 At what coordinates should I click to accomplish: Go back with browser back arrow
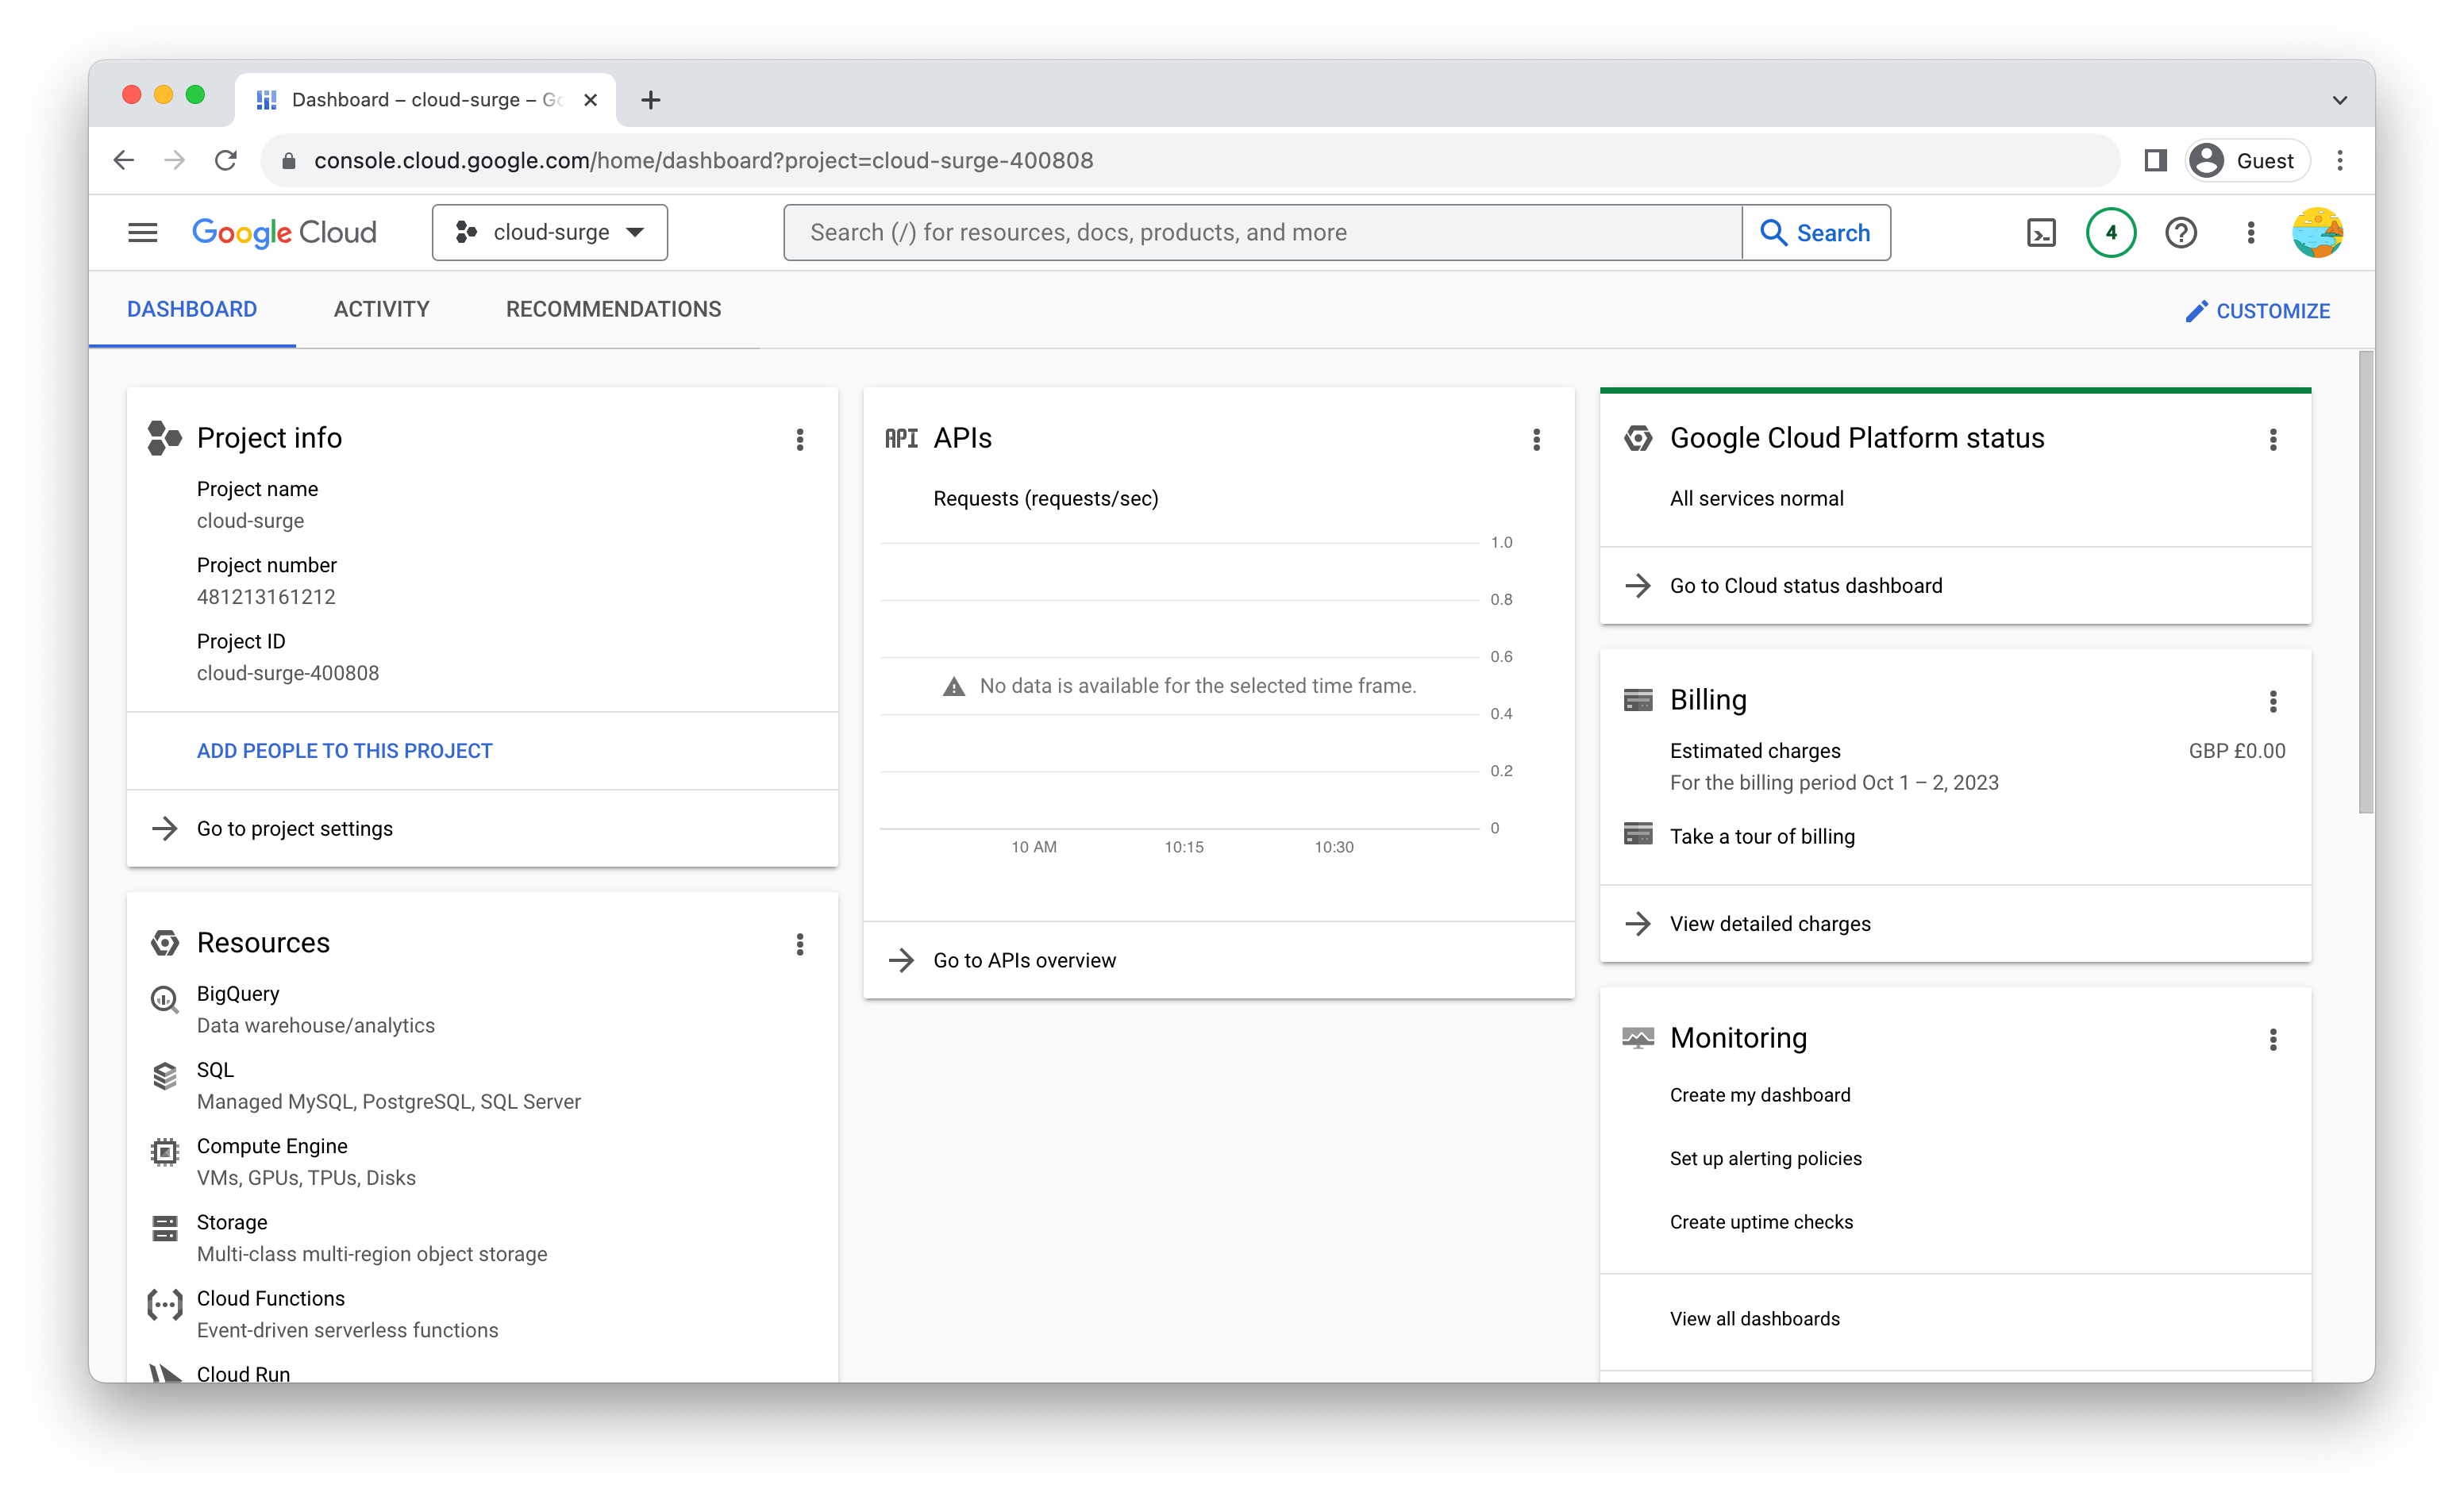tap(123, 160)
